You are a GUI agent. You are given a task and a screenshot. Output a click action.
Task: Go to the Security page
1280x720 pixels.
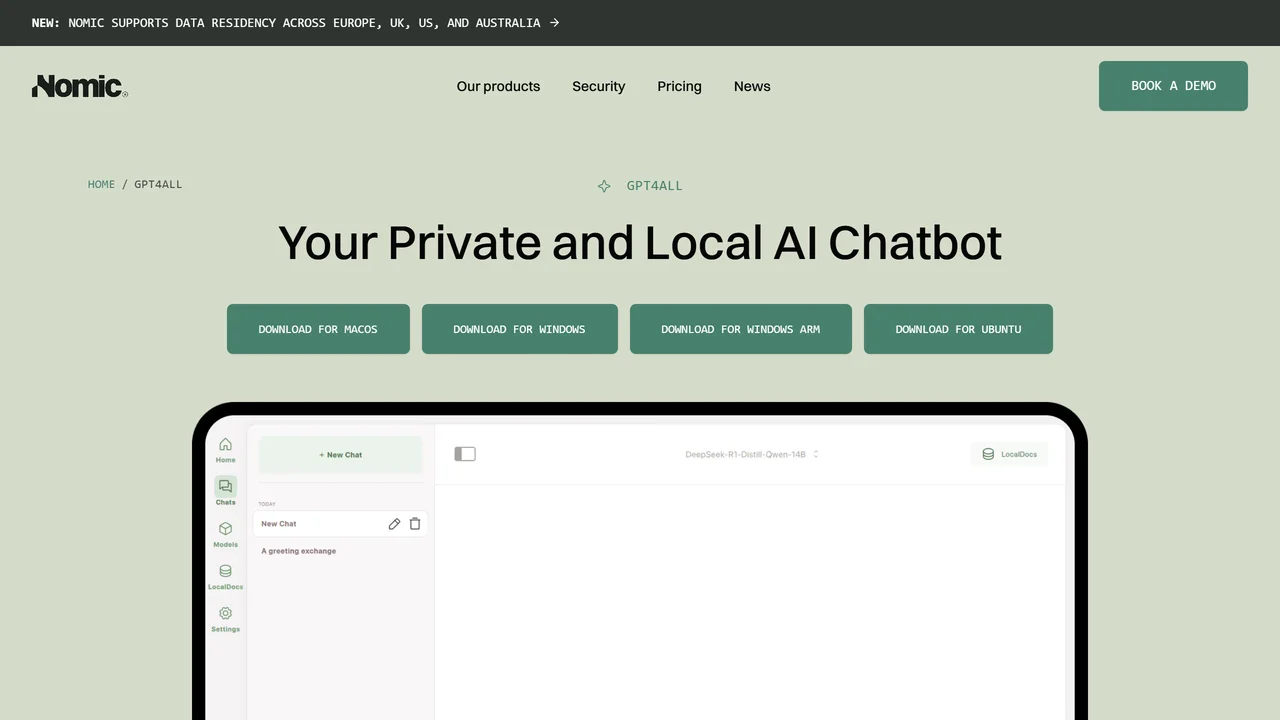[x=599, y=86]
